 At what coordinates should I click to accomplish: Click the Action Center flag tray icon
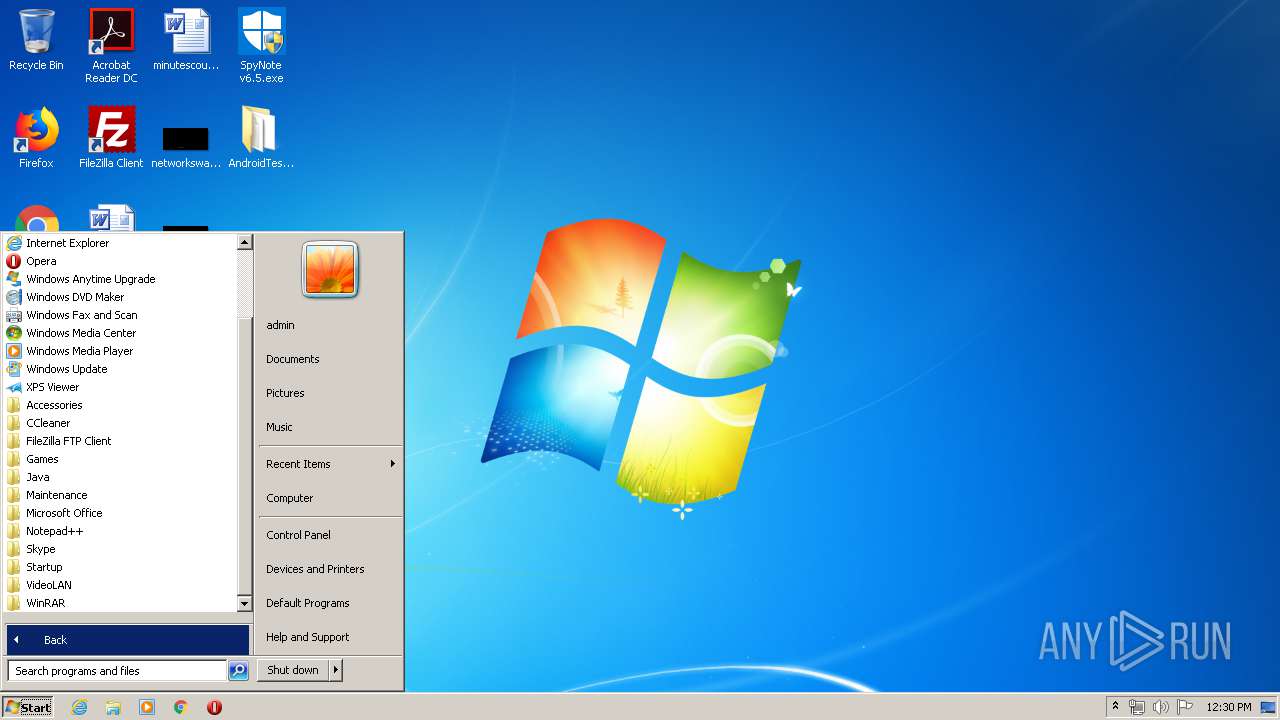(1185, 707)
